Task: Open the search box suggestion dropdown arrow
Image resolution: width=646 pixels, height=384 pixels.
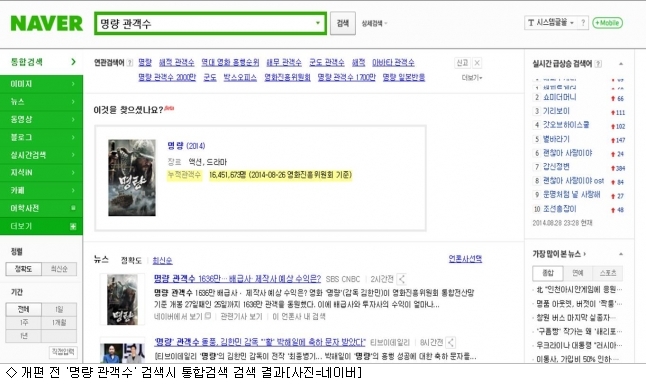Action: [x=318, y=23]
